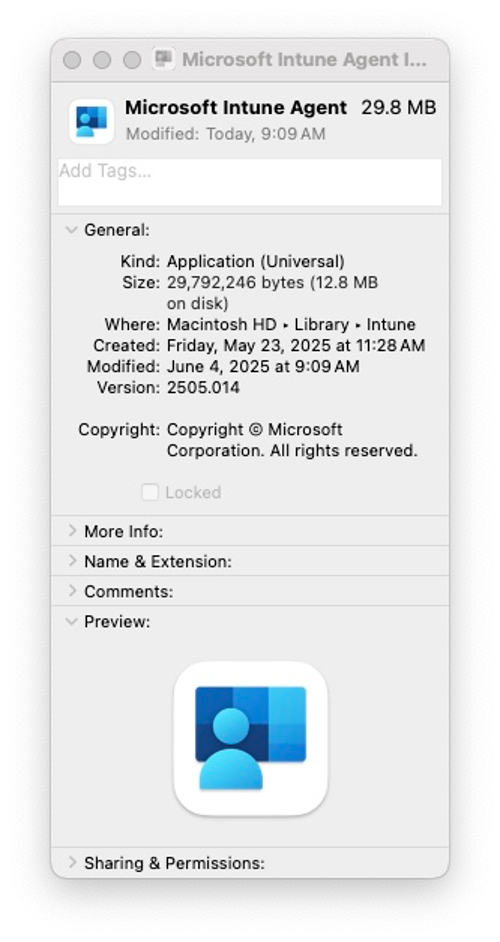Click the 'Application (Universal)' kind value
Image resolution: width=500 pixels, height=942 pixels.
point(255,262)
